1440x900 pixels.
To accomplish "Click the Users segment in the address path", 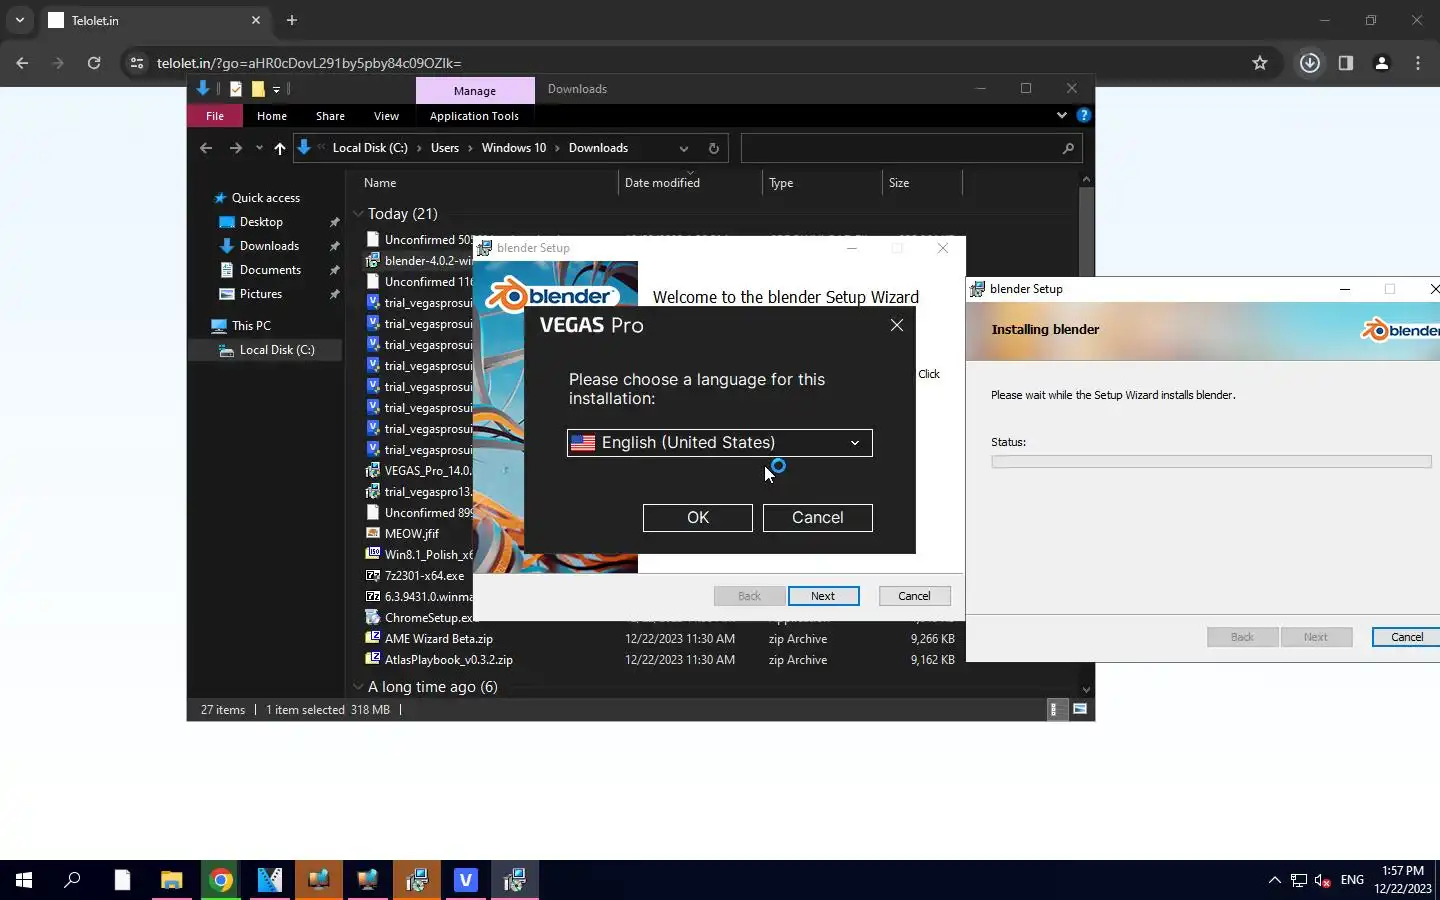I will (x=445, y=148).
